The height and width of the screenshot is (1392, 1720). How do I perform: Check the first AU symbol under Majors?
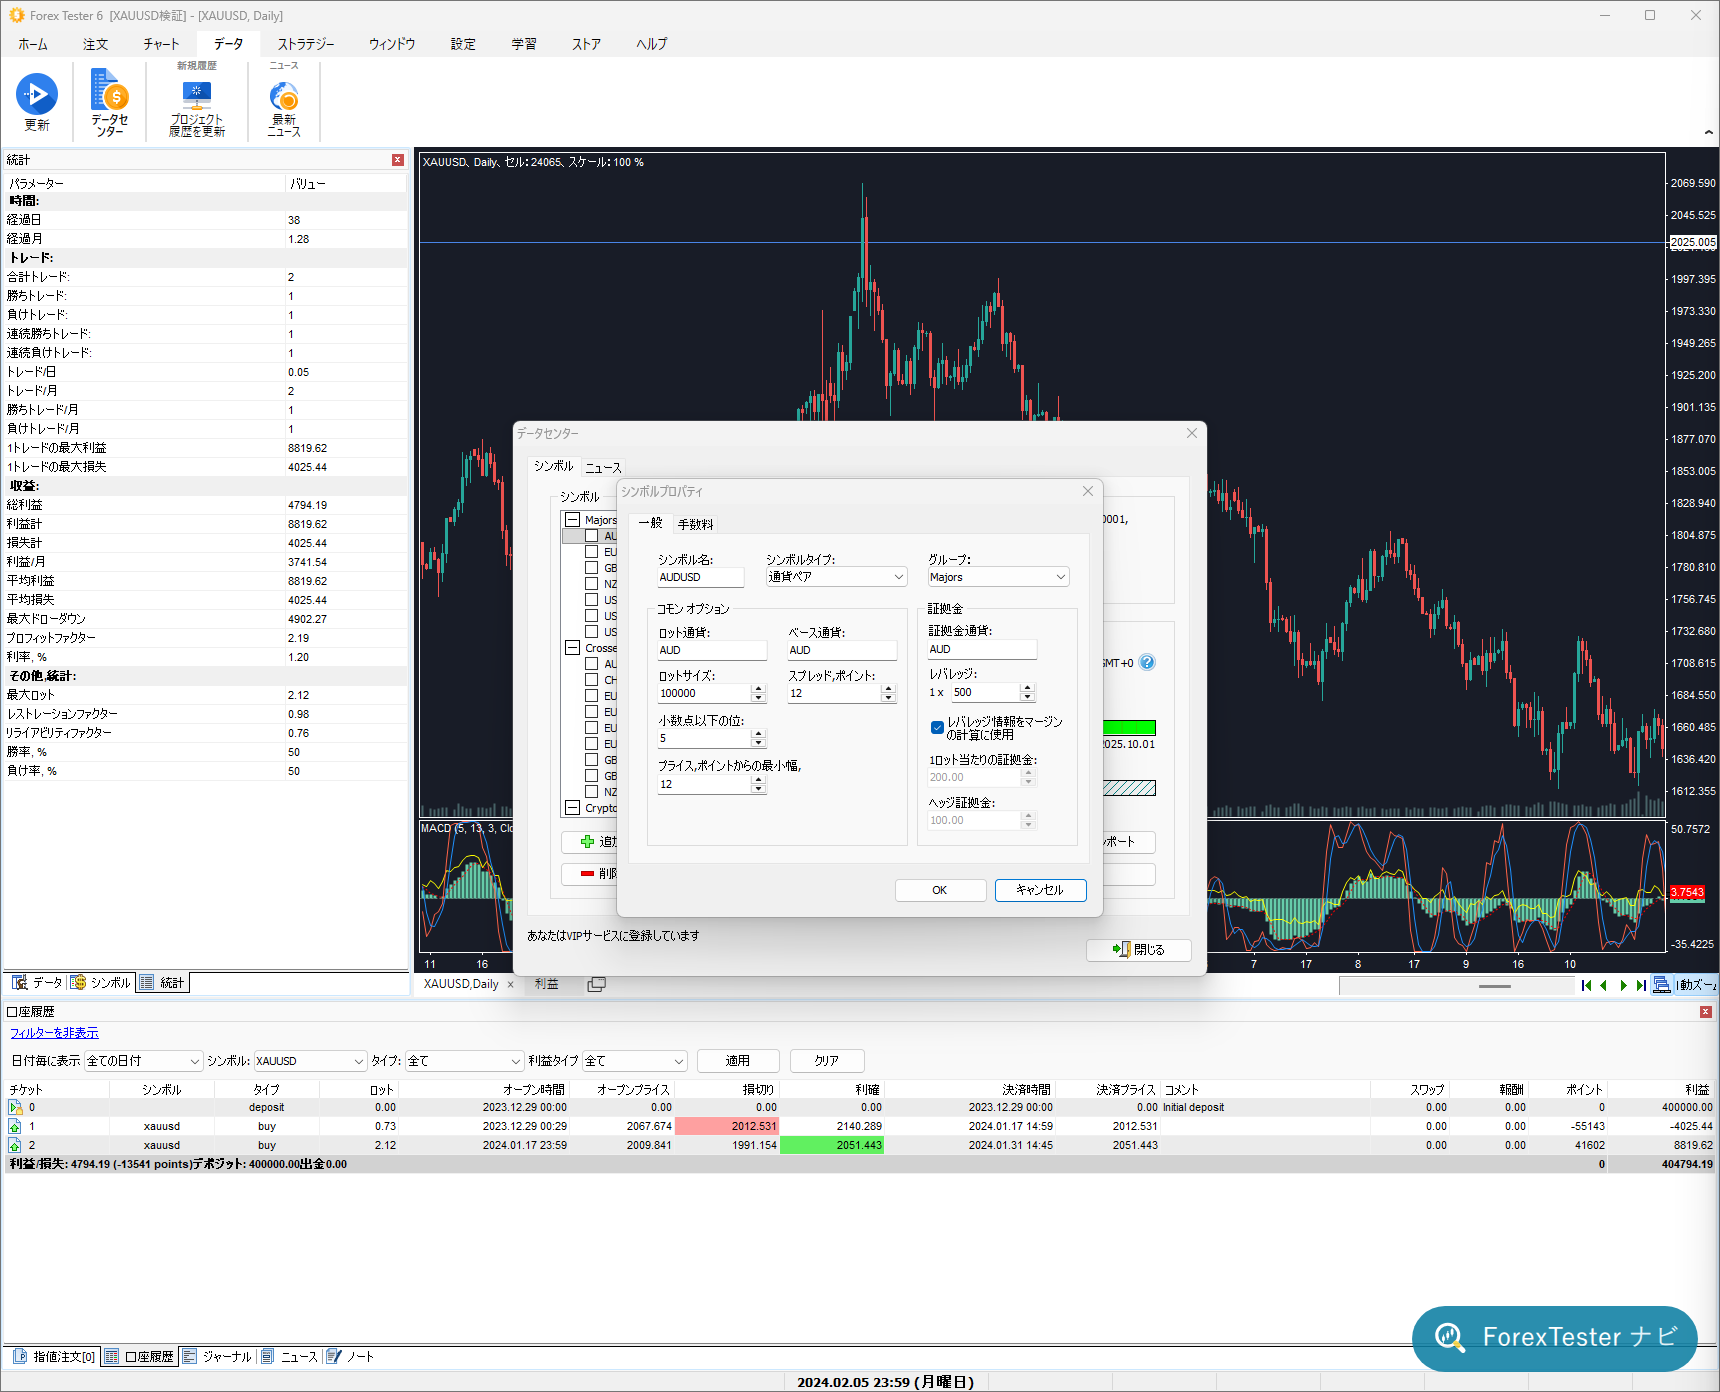coord(592,536)
